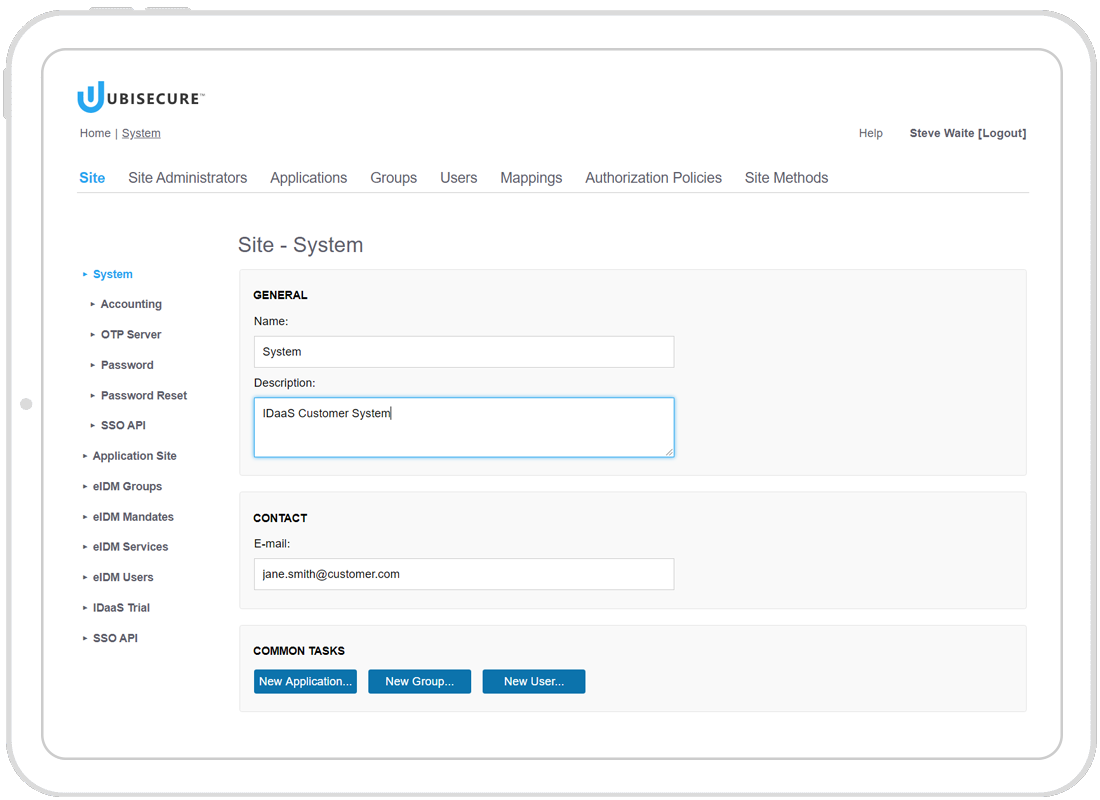This screenshot has width=1100, height=800.
Task: Focus the Name input field
Action: tap(464, 352)
